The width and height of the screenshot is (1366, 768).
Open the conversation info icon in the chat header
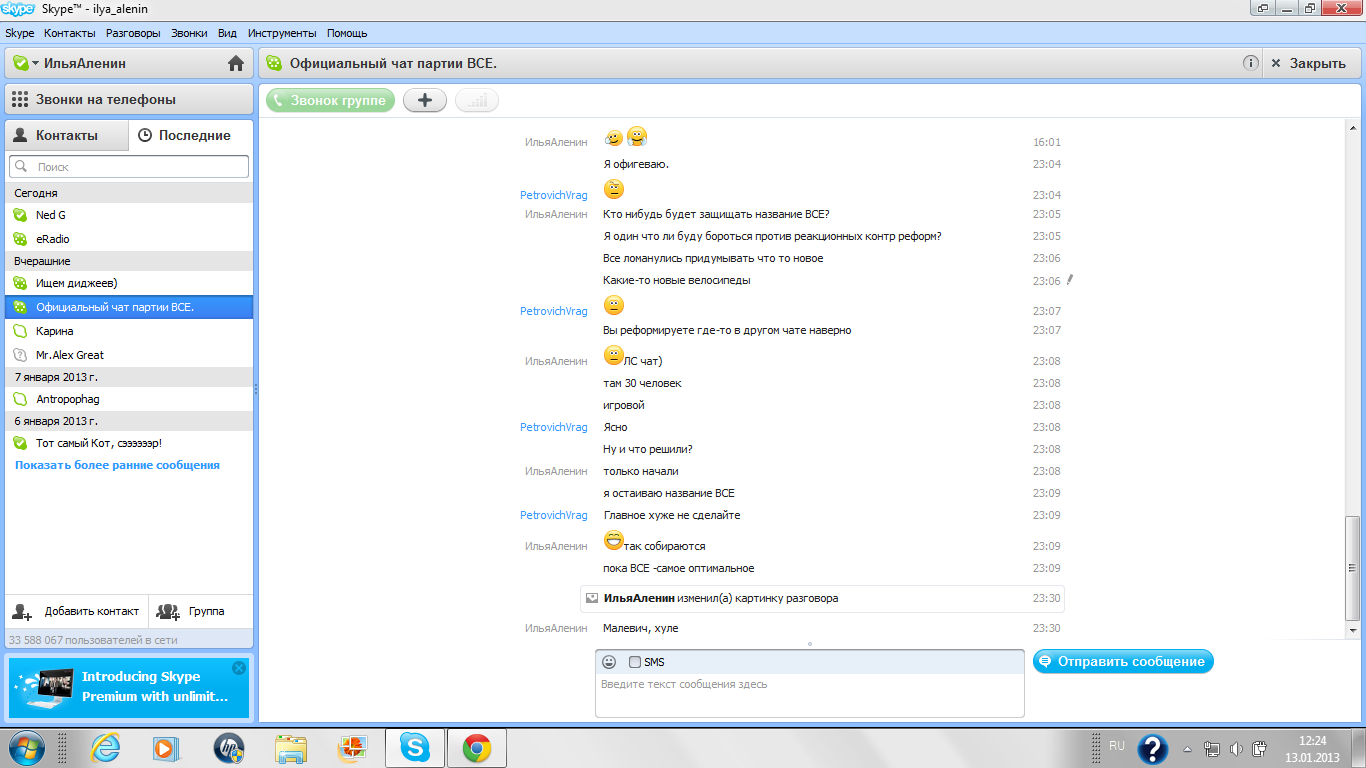(1250, 63)
